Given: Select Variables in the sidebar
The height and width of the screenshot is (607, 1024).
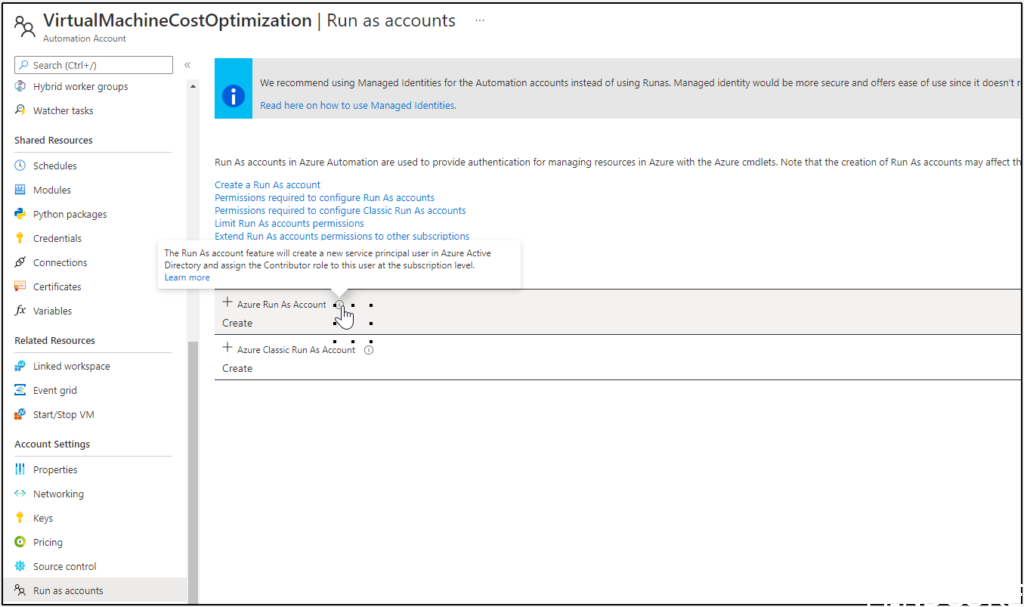Looking at the screenshot, I should [52, 311].
